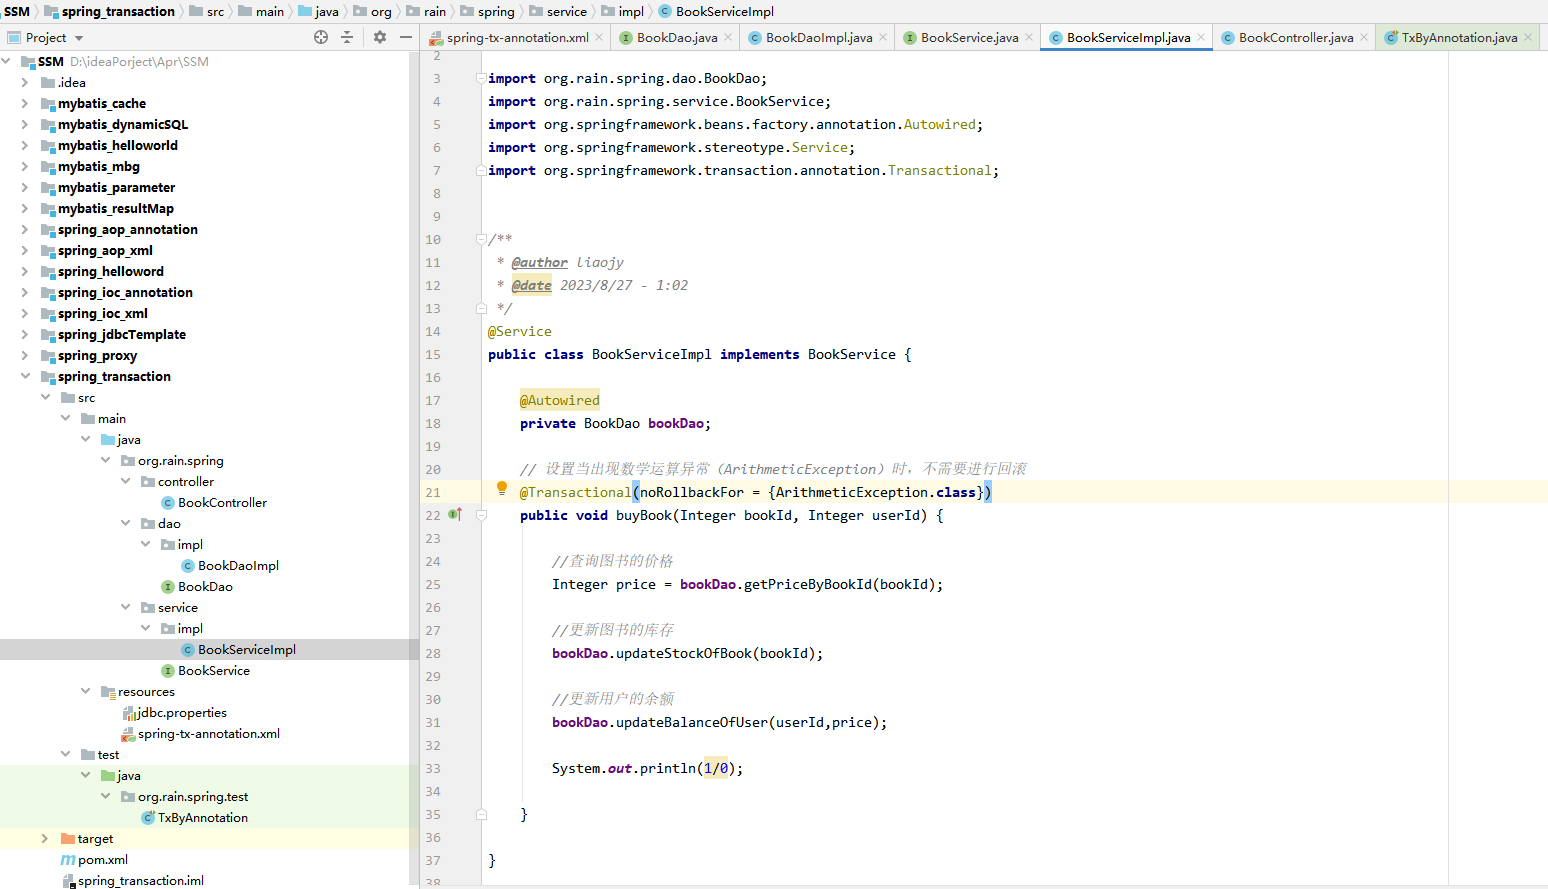The width and height of the screenshot is (1548, 889).
Task: Collapse the spring_transaction module
Action: coord(25,376)
